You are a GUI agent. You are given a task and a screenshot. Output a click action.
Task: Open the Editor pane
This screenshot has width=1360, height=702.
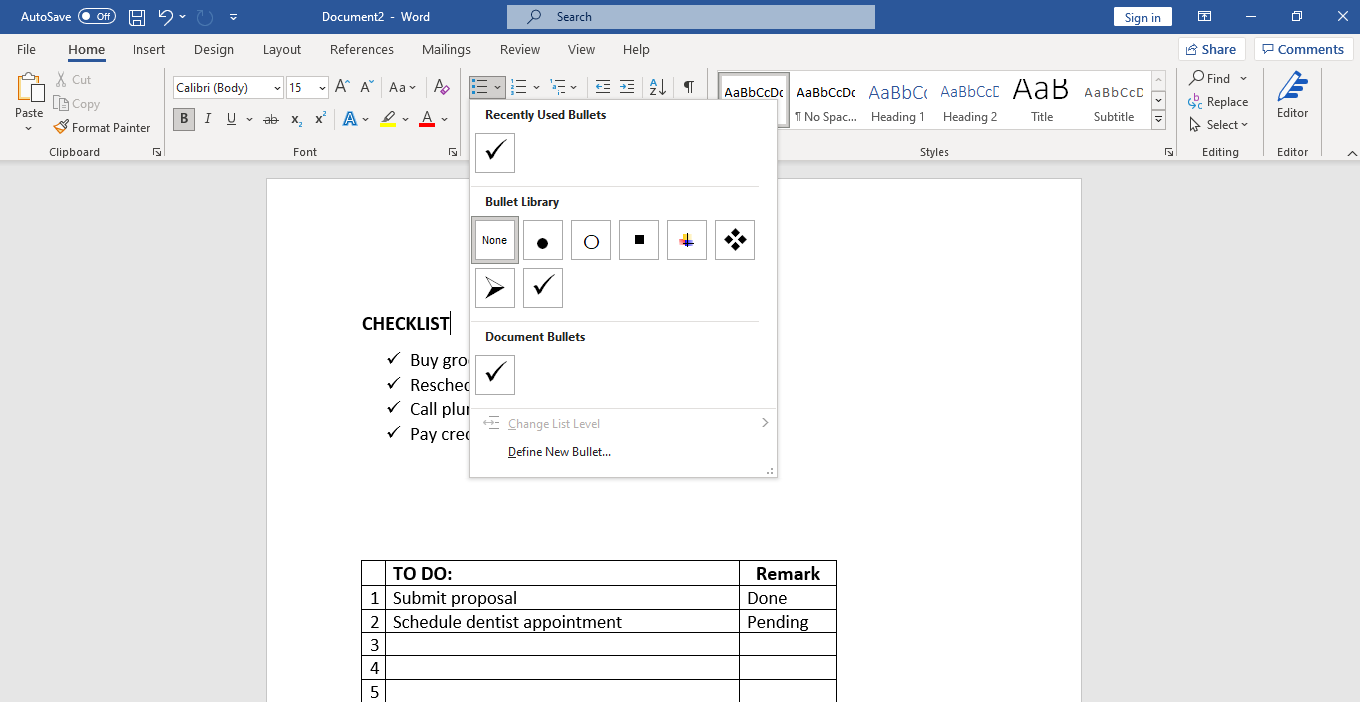[1291, 98]
